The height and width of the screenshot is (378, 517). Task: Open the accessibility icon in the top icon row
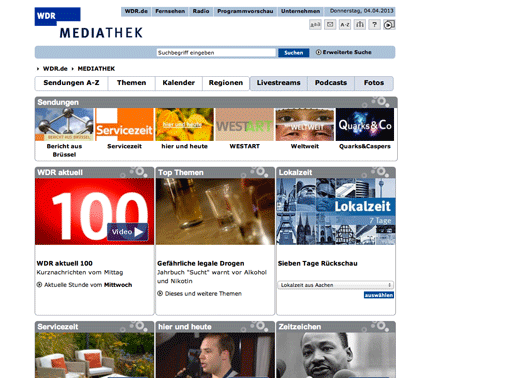tap(315, 25)
